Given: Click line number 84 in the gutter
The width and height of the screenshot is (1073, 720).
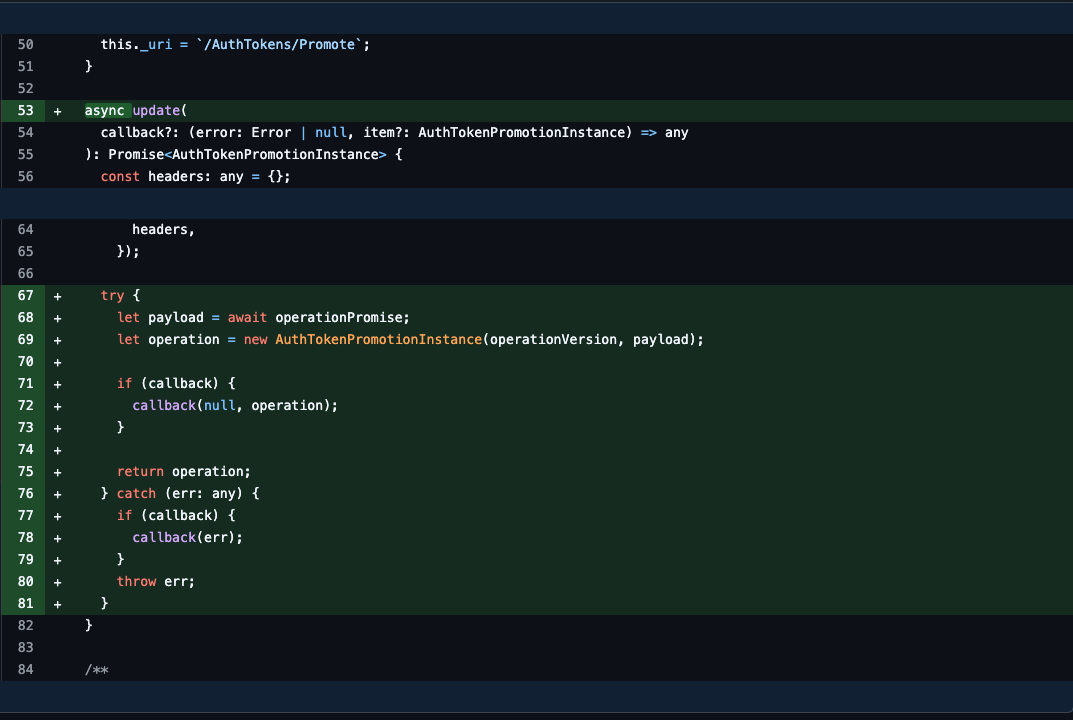Looking at the screenshot, I should tap(25, 669).
